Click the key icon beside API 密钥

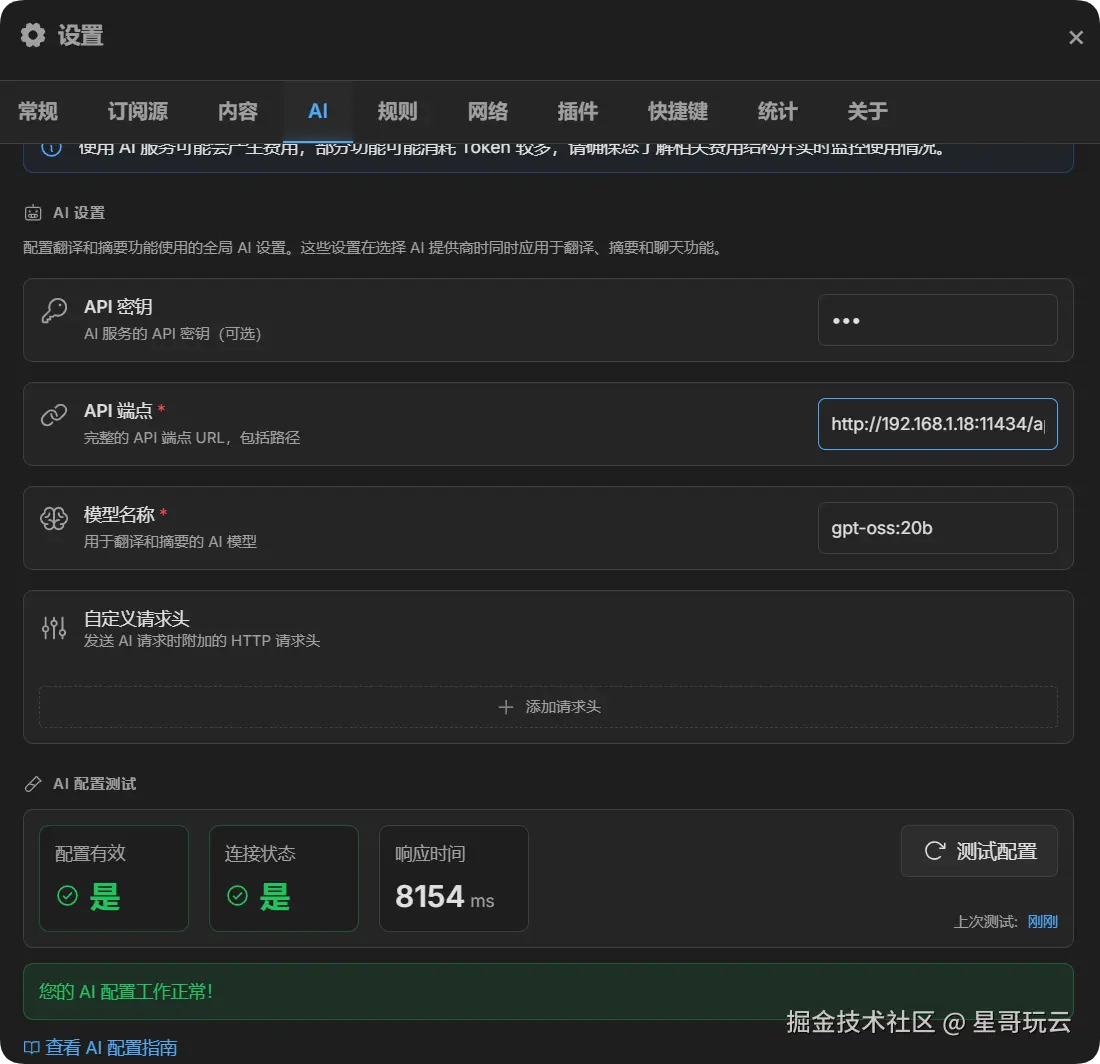click(54, 310)
